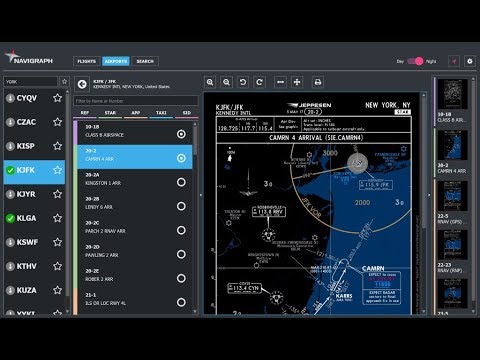The image size is (480, 360).
Task: Click the Navigraph logo
Action: [x=29, y=58]
